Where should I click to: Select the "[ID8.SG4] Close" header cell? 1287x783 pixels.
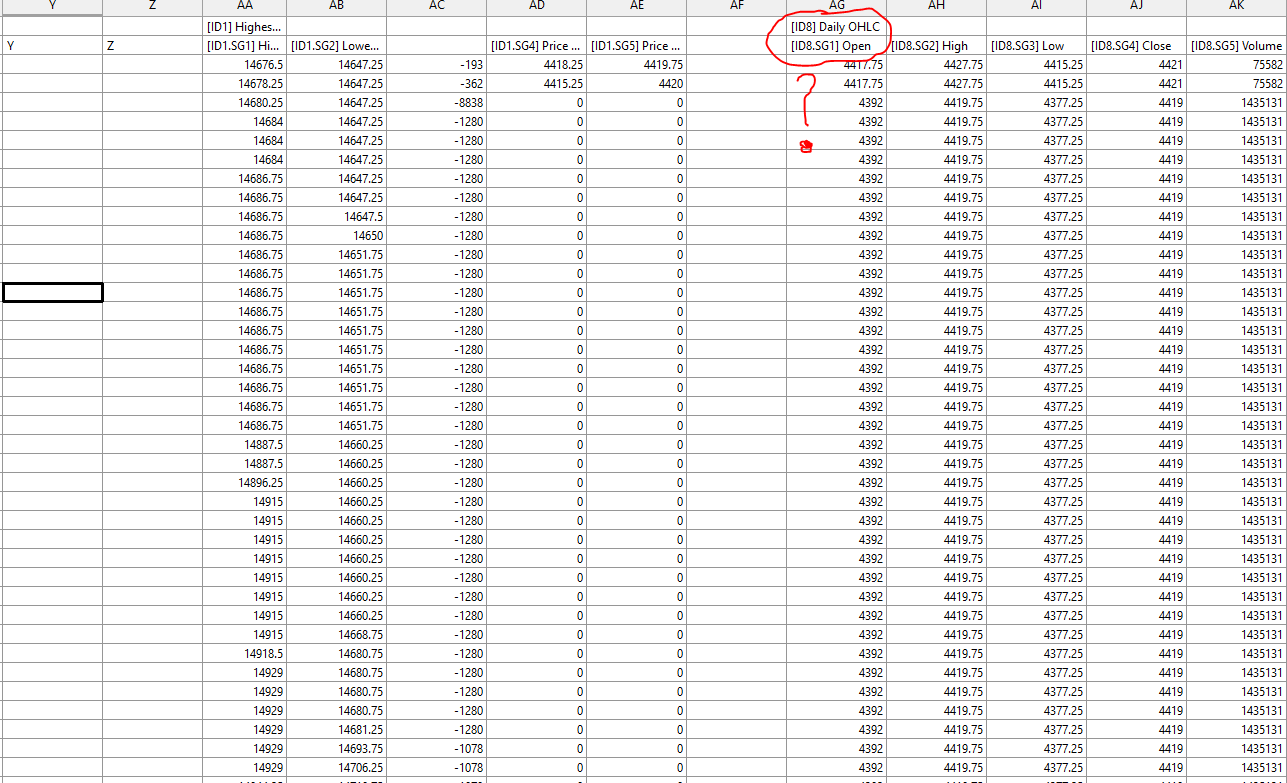coord(1136,46)
